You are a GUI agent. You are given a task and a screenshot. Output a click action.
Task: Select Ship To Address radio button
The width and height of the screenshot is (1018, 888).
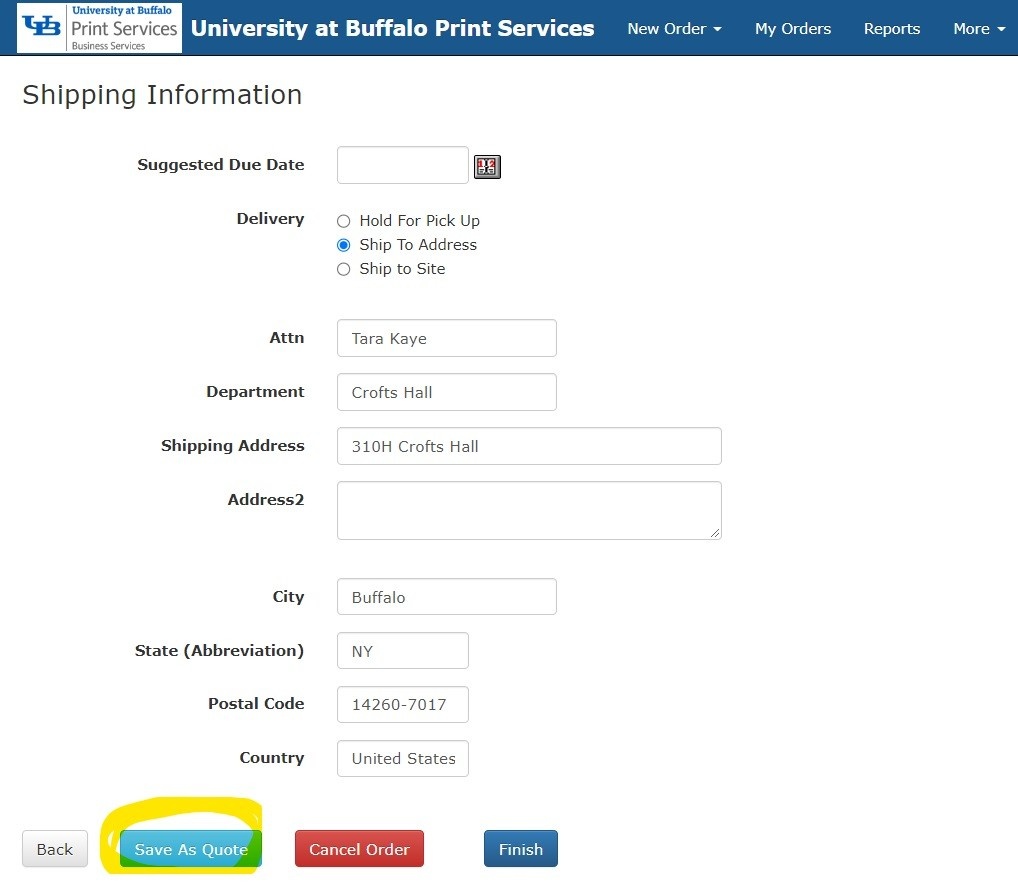[344, 245]
